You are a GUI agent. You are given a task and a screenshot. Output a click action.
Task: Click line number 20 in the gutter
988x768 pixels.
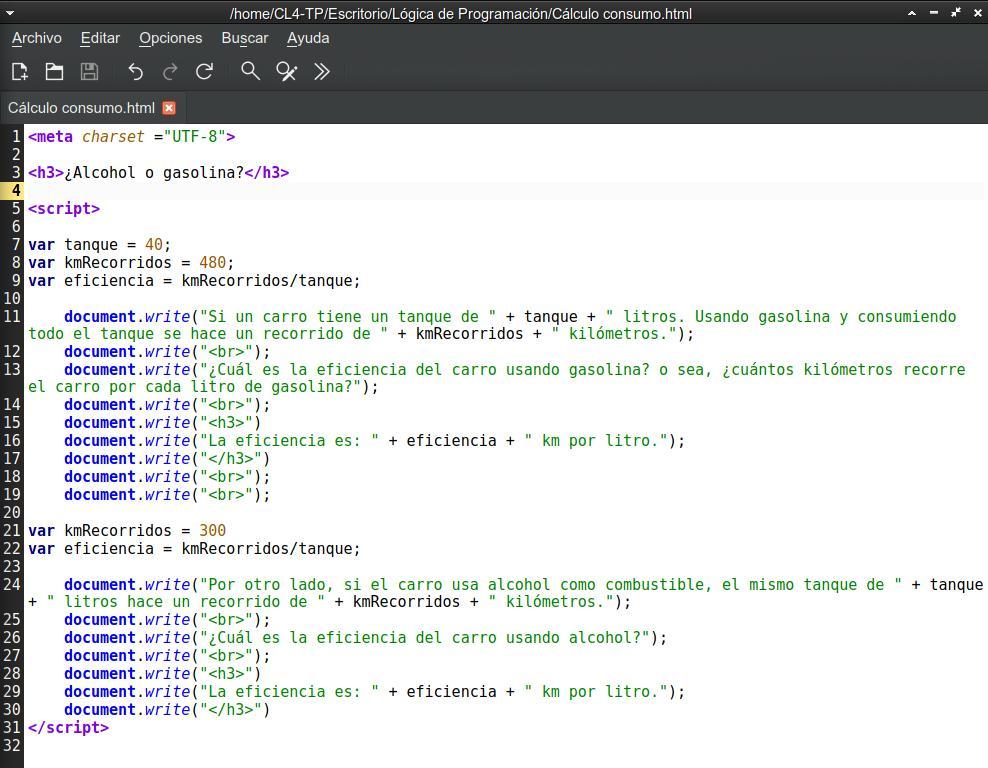[12, 513]
